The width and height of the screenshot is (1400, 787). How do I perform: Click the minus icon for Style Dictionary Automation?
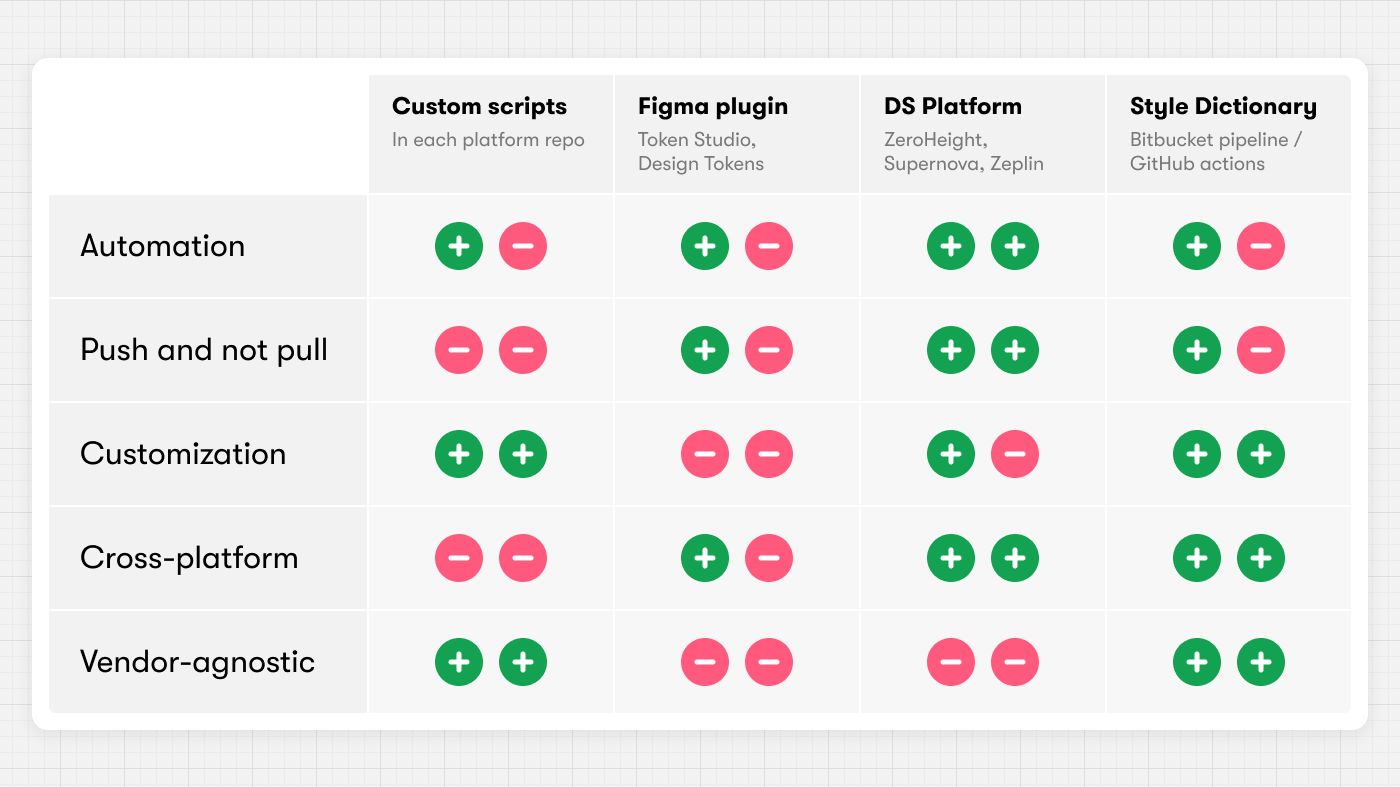[1261, 246]
